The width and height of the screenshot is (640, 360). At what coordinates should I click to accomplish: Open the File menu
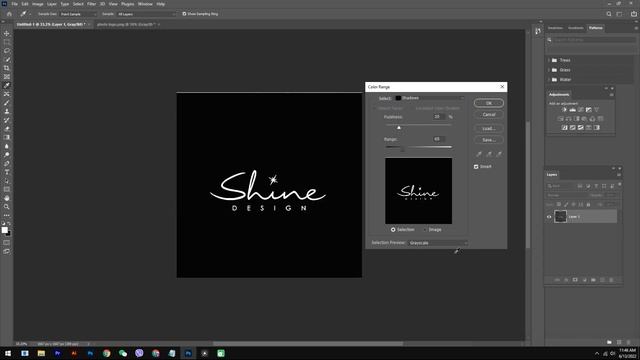point(14,4)
